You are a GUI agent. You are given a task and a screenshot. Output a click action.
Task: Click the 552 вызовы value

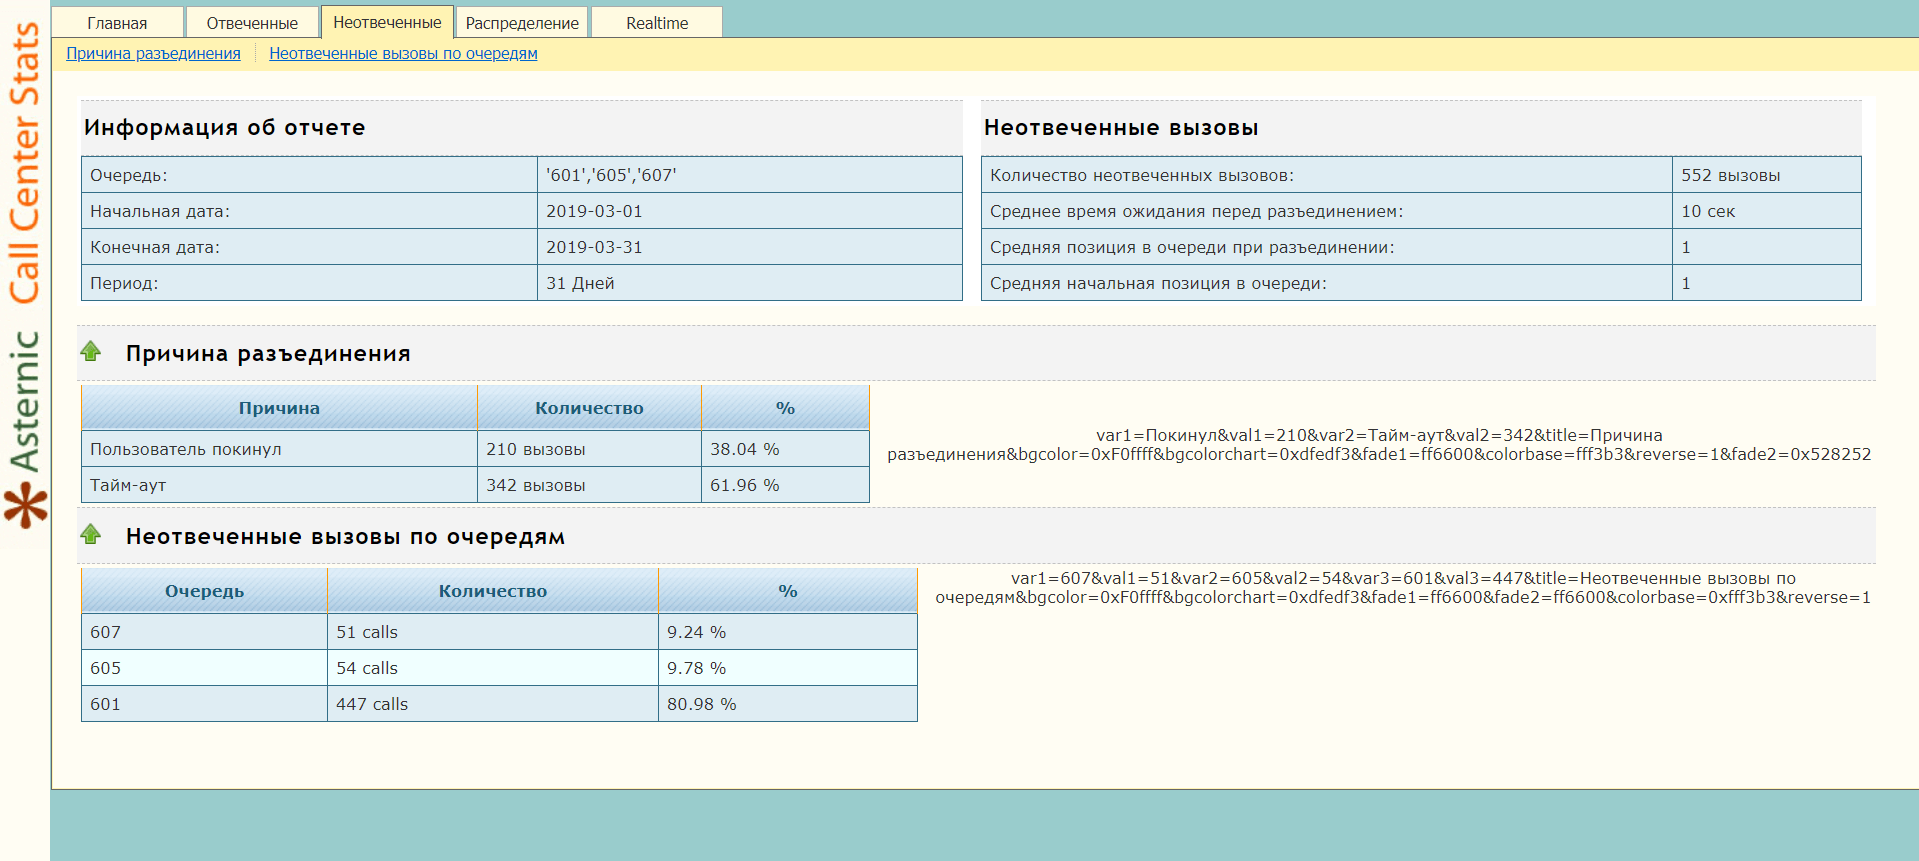tap(1731, 175)
